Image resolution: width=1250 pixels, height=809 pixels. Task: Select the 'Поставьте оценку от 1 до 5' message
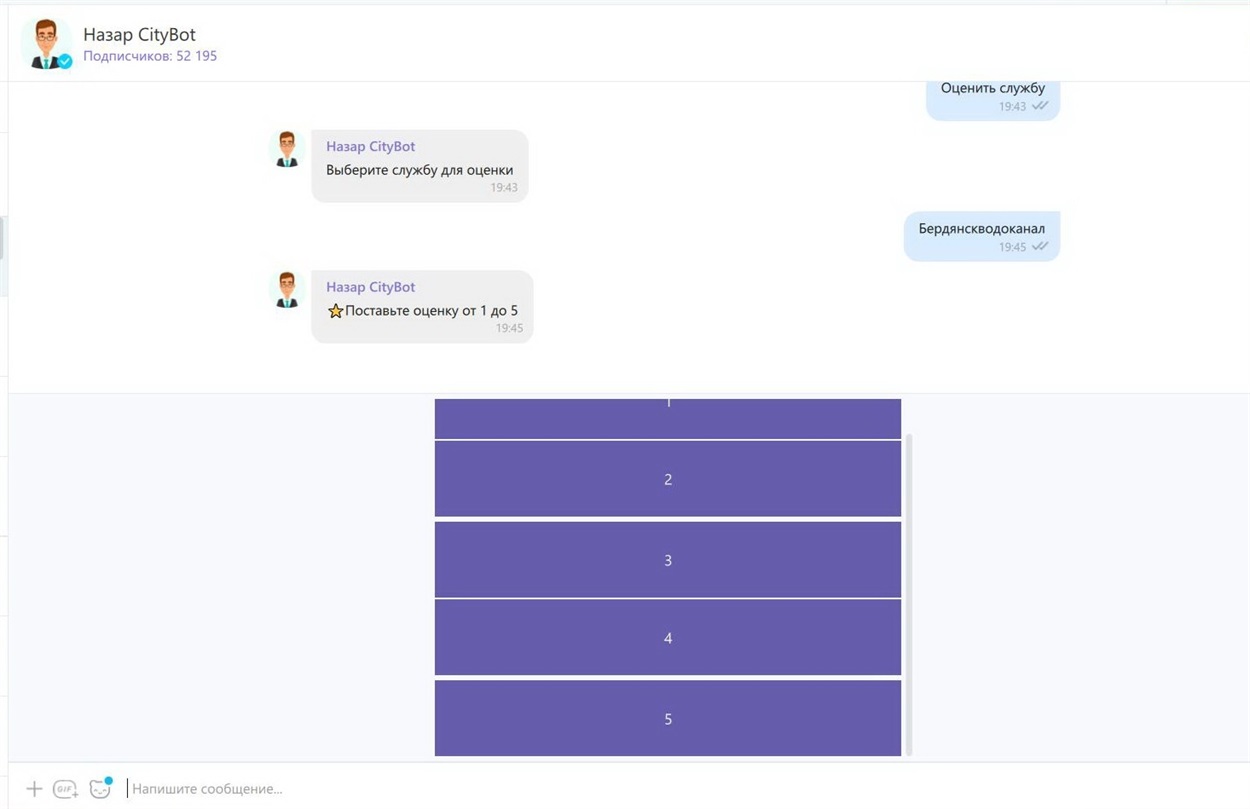tap(422, 307)
